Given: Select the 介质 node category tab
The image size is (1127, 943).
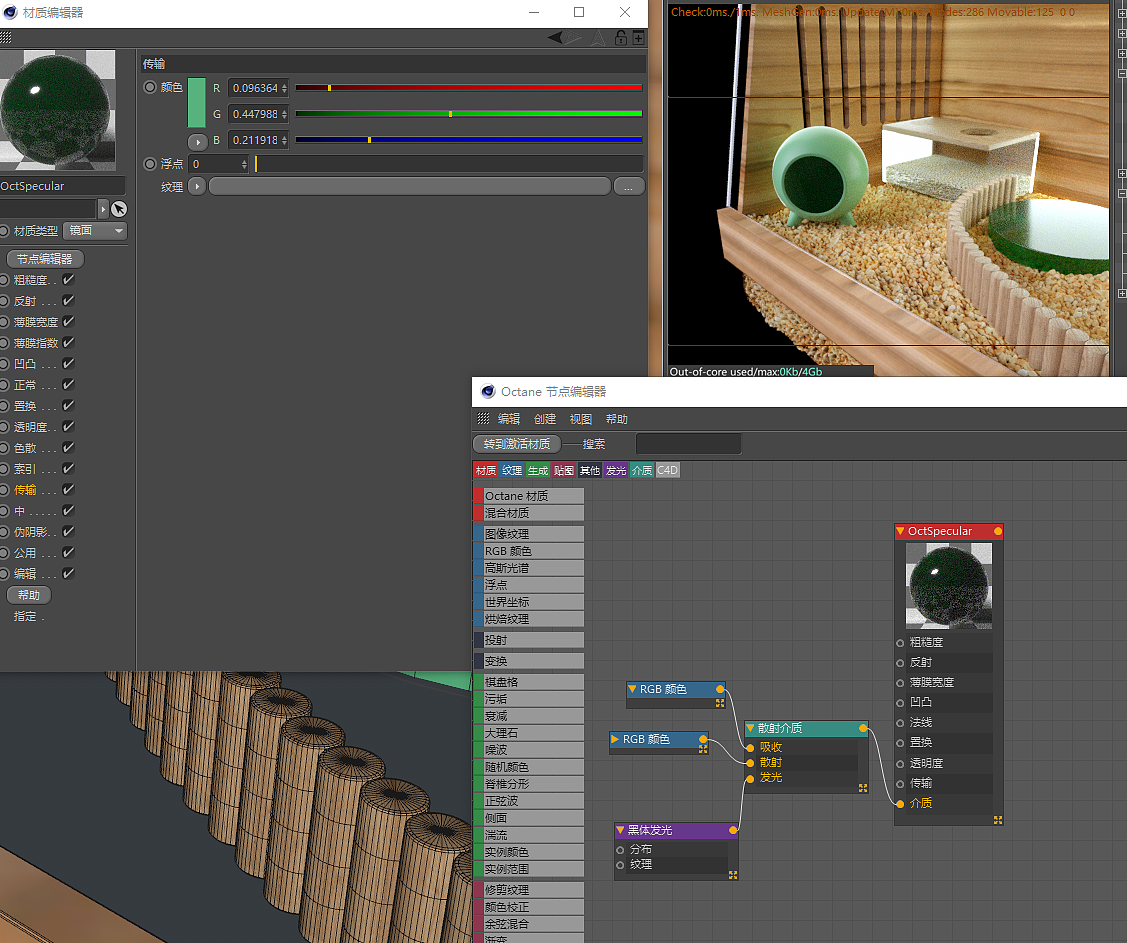Looking at the screenshot, I should tap(642, 470).
